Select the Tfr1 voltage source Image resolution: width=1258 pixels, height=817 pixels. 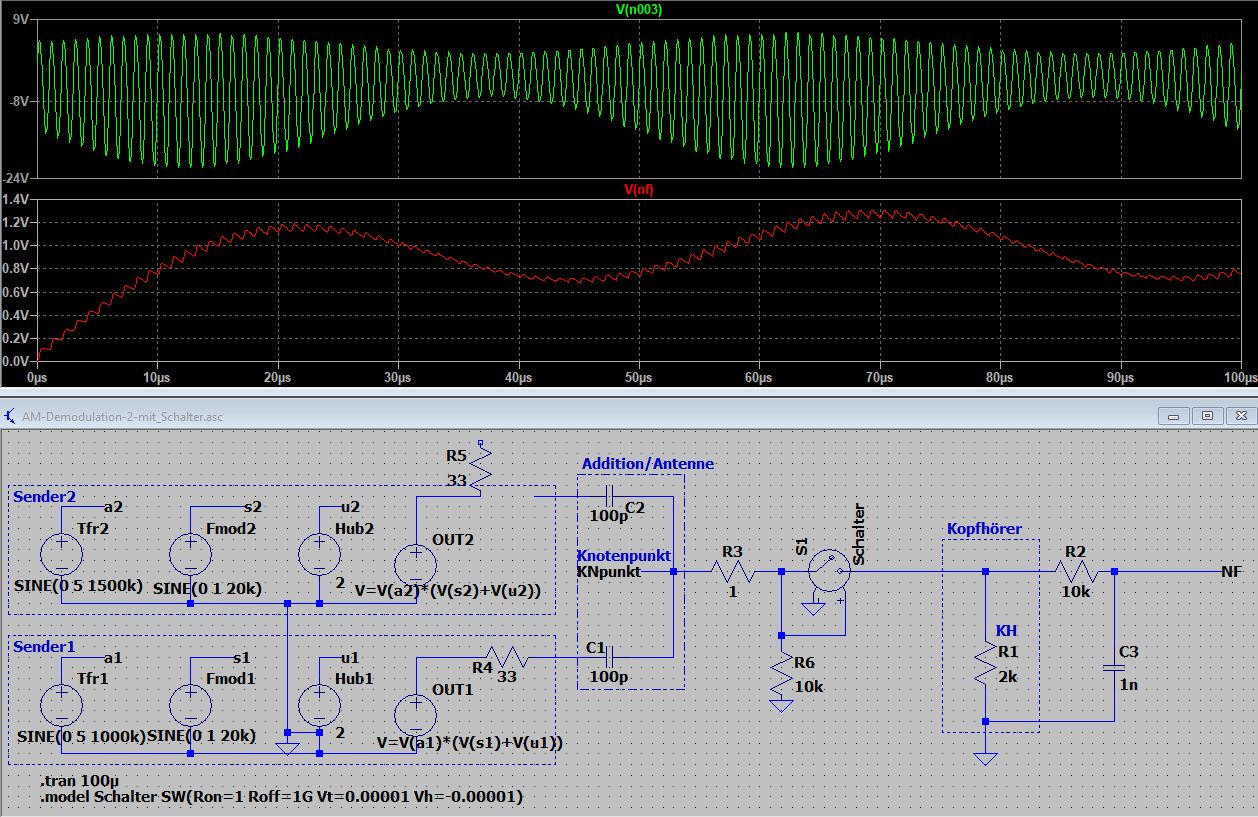tap(61, 705)
